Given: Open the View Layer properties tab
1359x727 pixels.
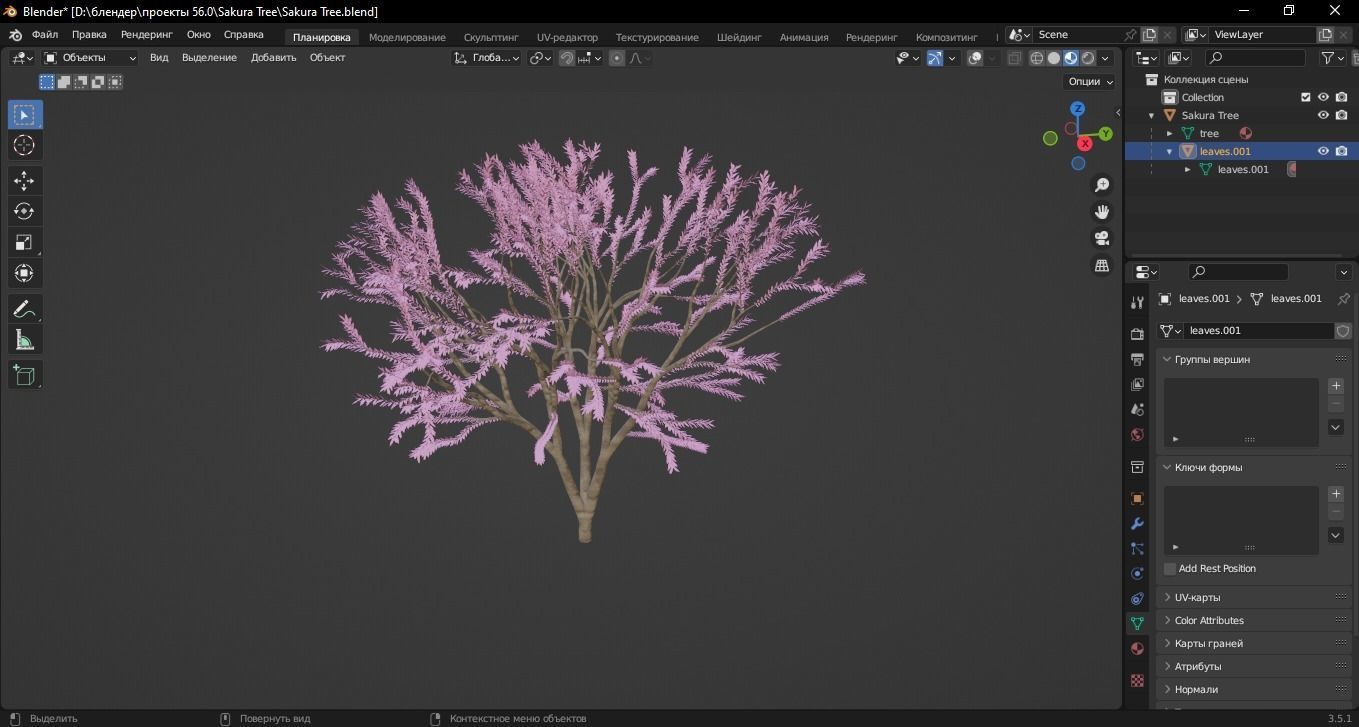Looking at the screenshot, I should pyautogui.click(x=1137, y=384).
